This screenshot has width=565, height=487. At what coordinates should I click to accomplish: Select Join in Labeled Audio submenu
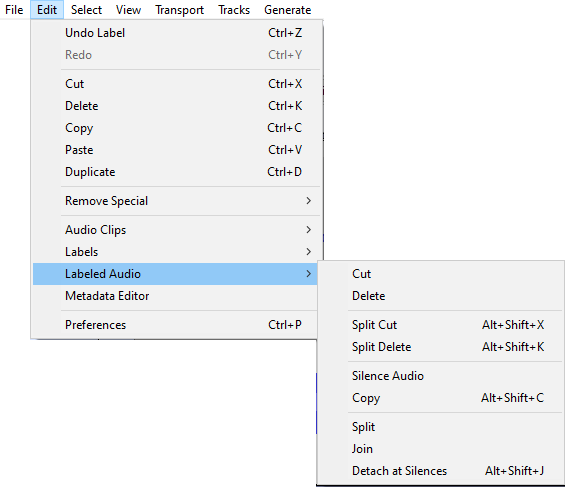tap(441, 449)
